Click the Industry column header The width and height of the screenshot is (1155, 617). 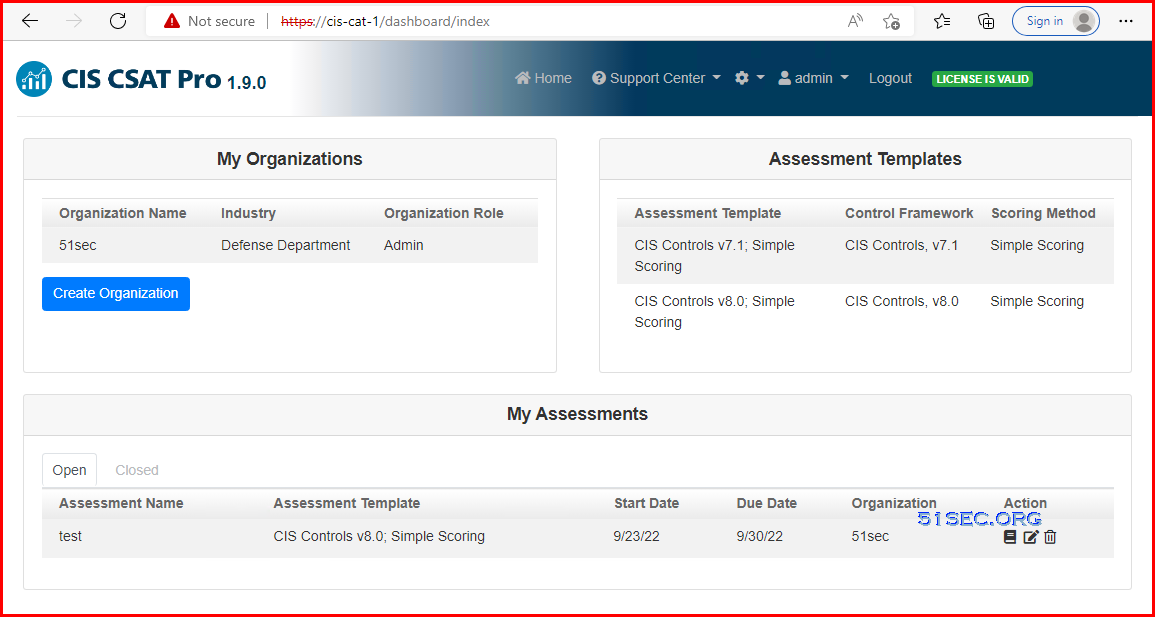tap(248, 214)
